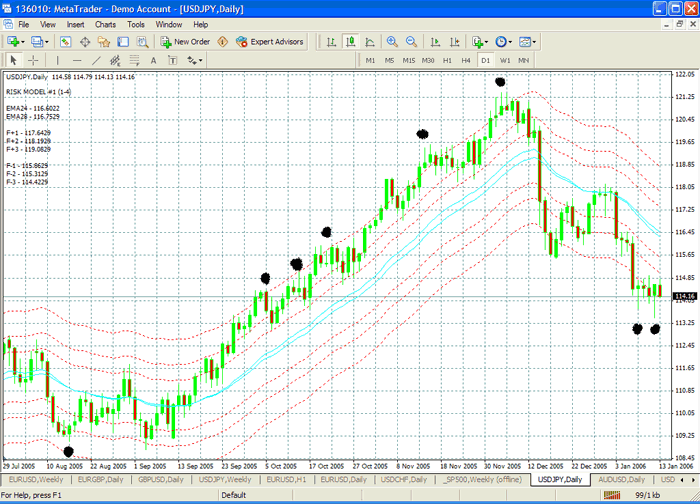Click the New Order button

[x=185, y=42]
